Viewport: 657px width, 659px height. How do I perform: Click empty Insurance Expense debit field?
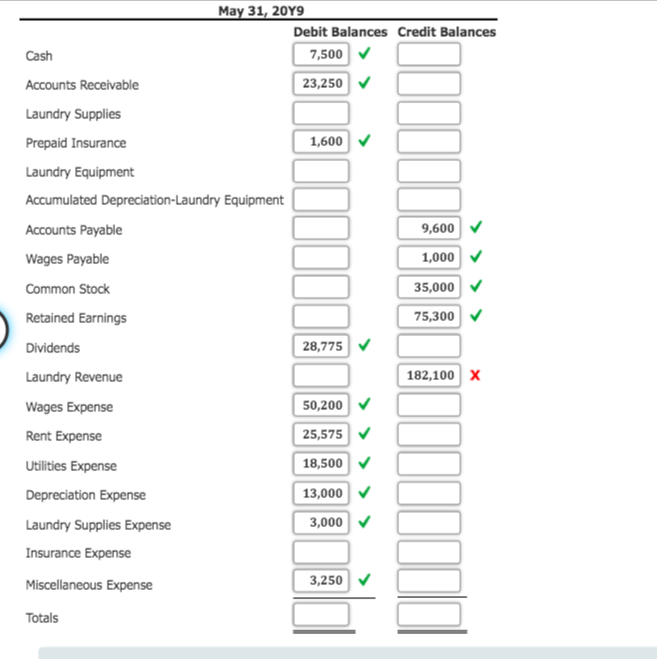coord(321,552)
